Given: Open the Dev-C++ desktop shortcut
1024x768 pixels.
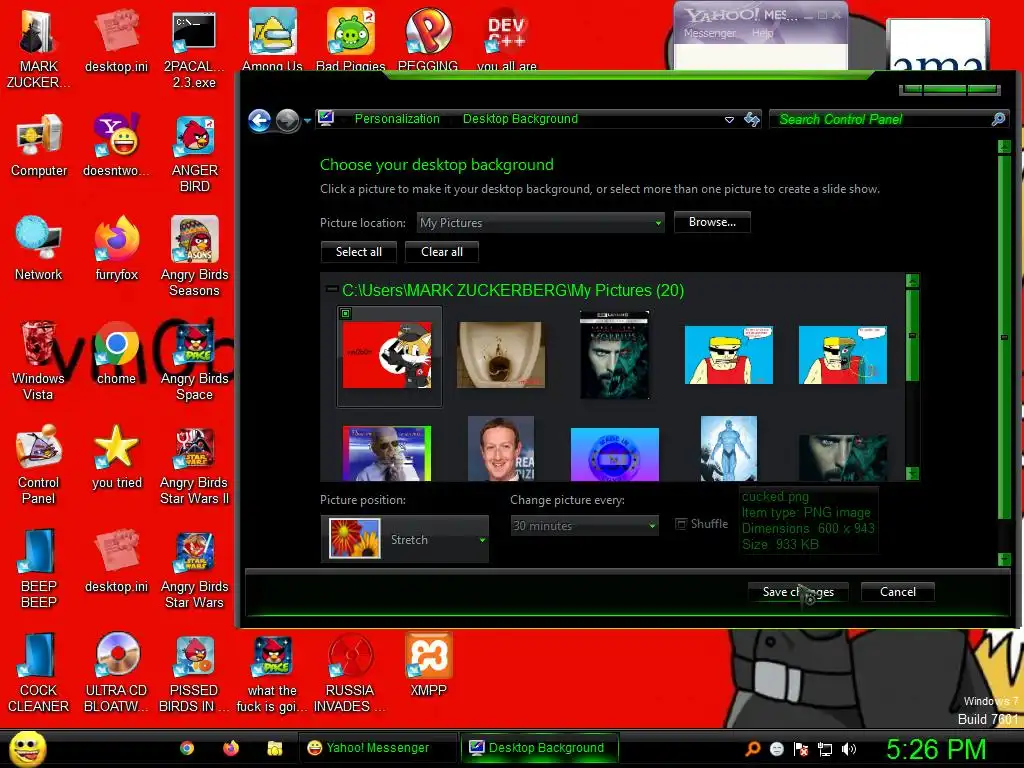Looking at the screenshot, I should 507,39.
